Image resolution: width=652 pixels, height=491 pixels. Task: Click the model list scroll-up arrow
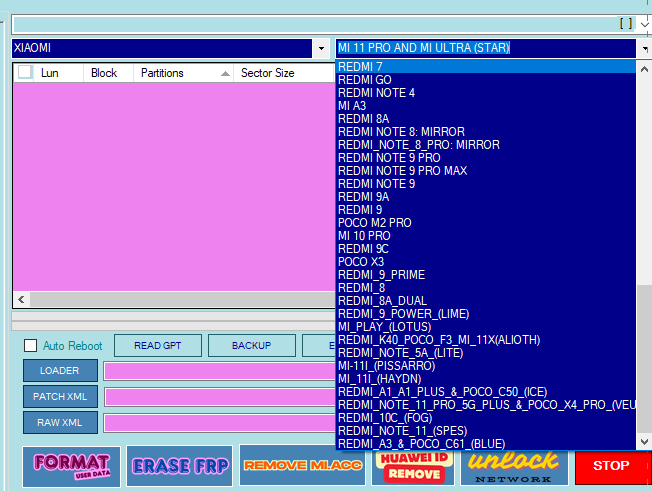(644, 69)
